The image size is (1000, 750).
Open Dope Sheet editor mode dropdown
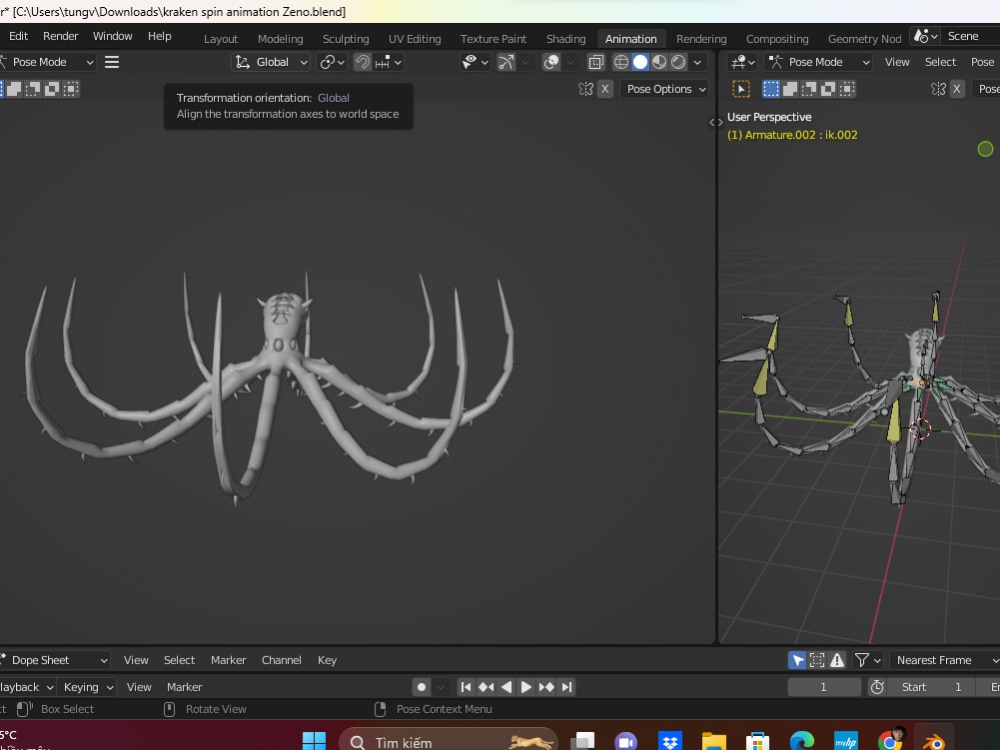[55, 660]
